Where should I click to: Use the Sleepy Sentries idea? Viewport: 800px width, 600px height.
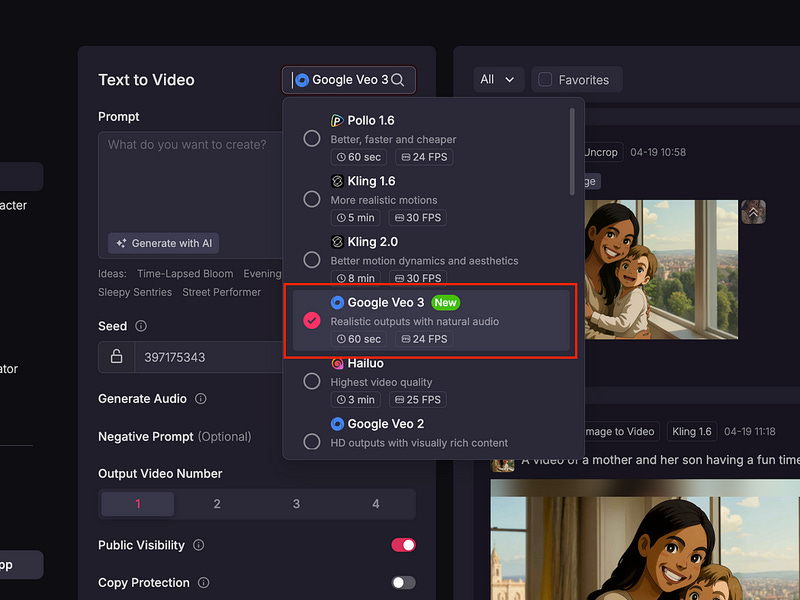(135, 292)
